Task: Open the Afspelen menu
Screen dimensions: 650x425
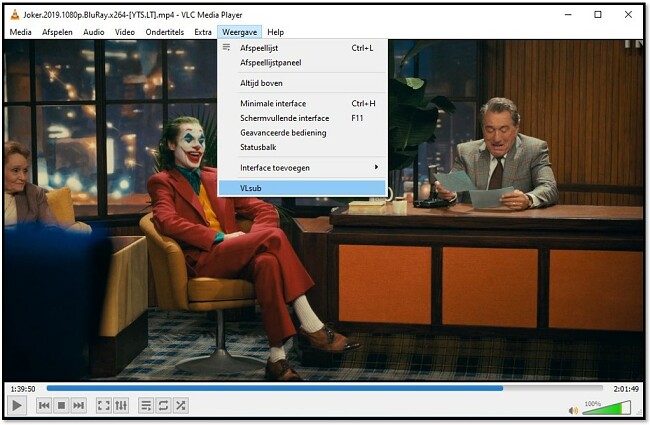Action: (57, 32)
